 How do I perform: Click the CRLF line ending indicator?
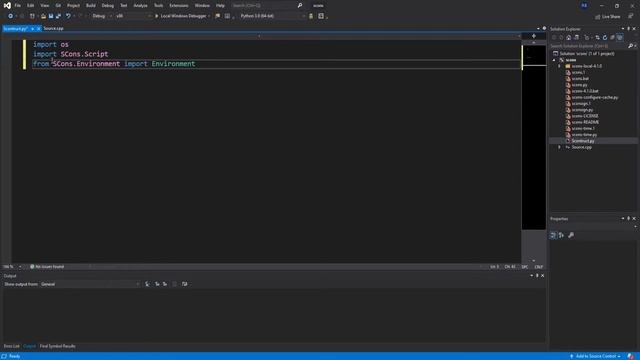click(539, 267)
